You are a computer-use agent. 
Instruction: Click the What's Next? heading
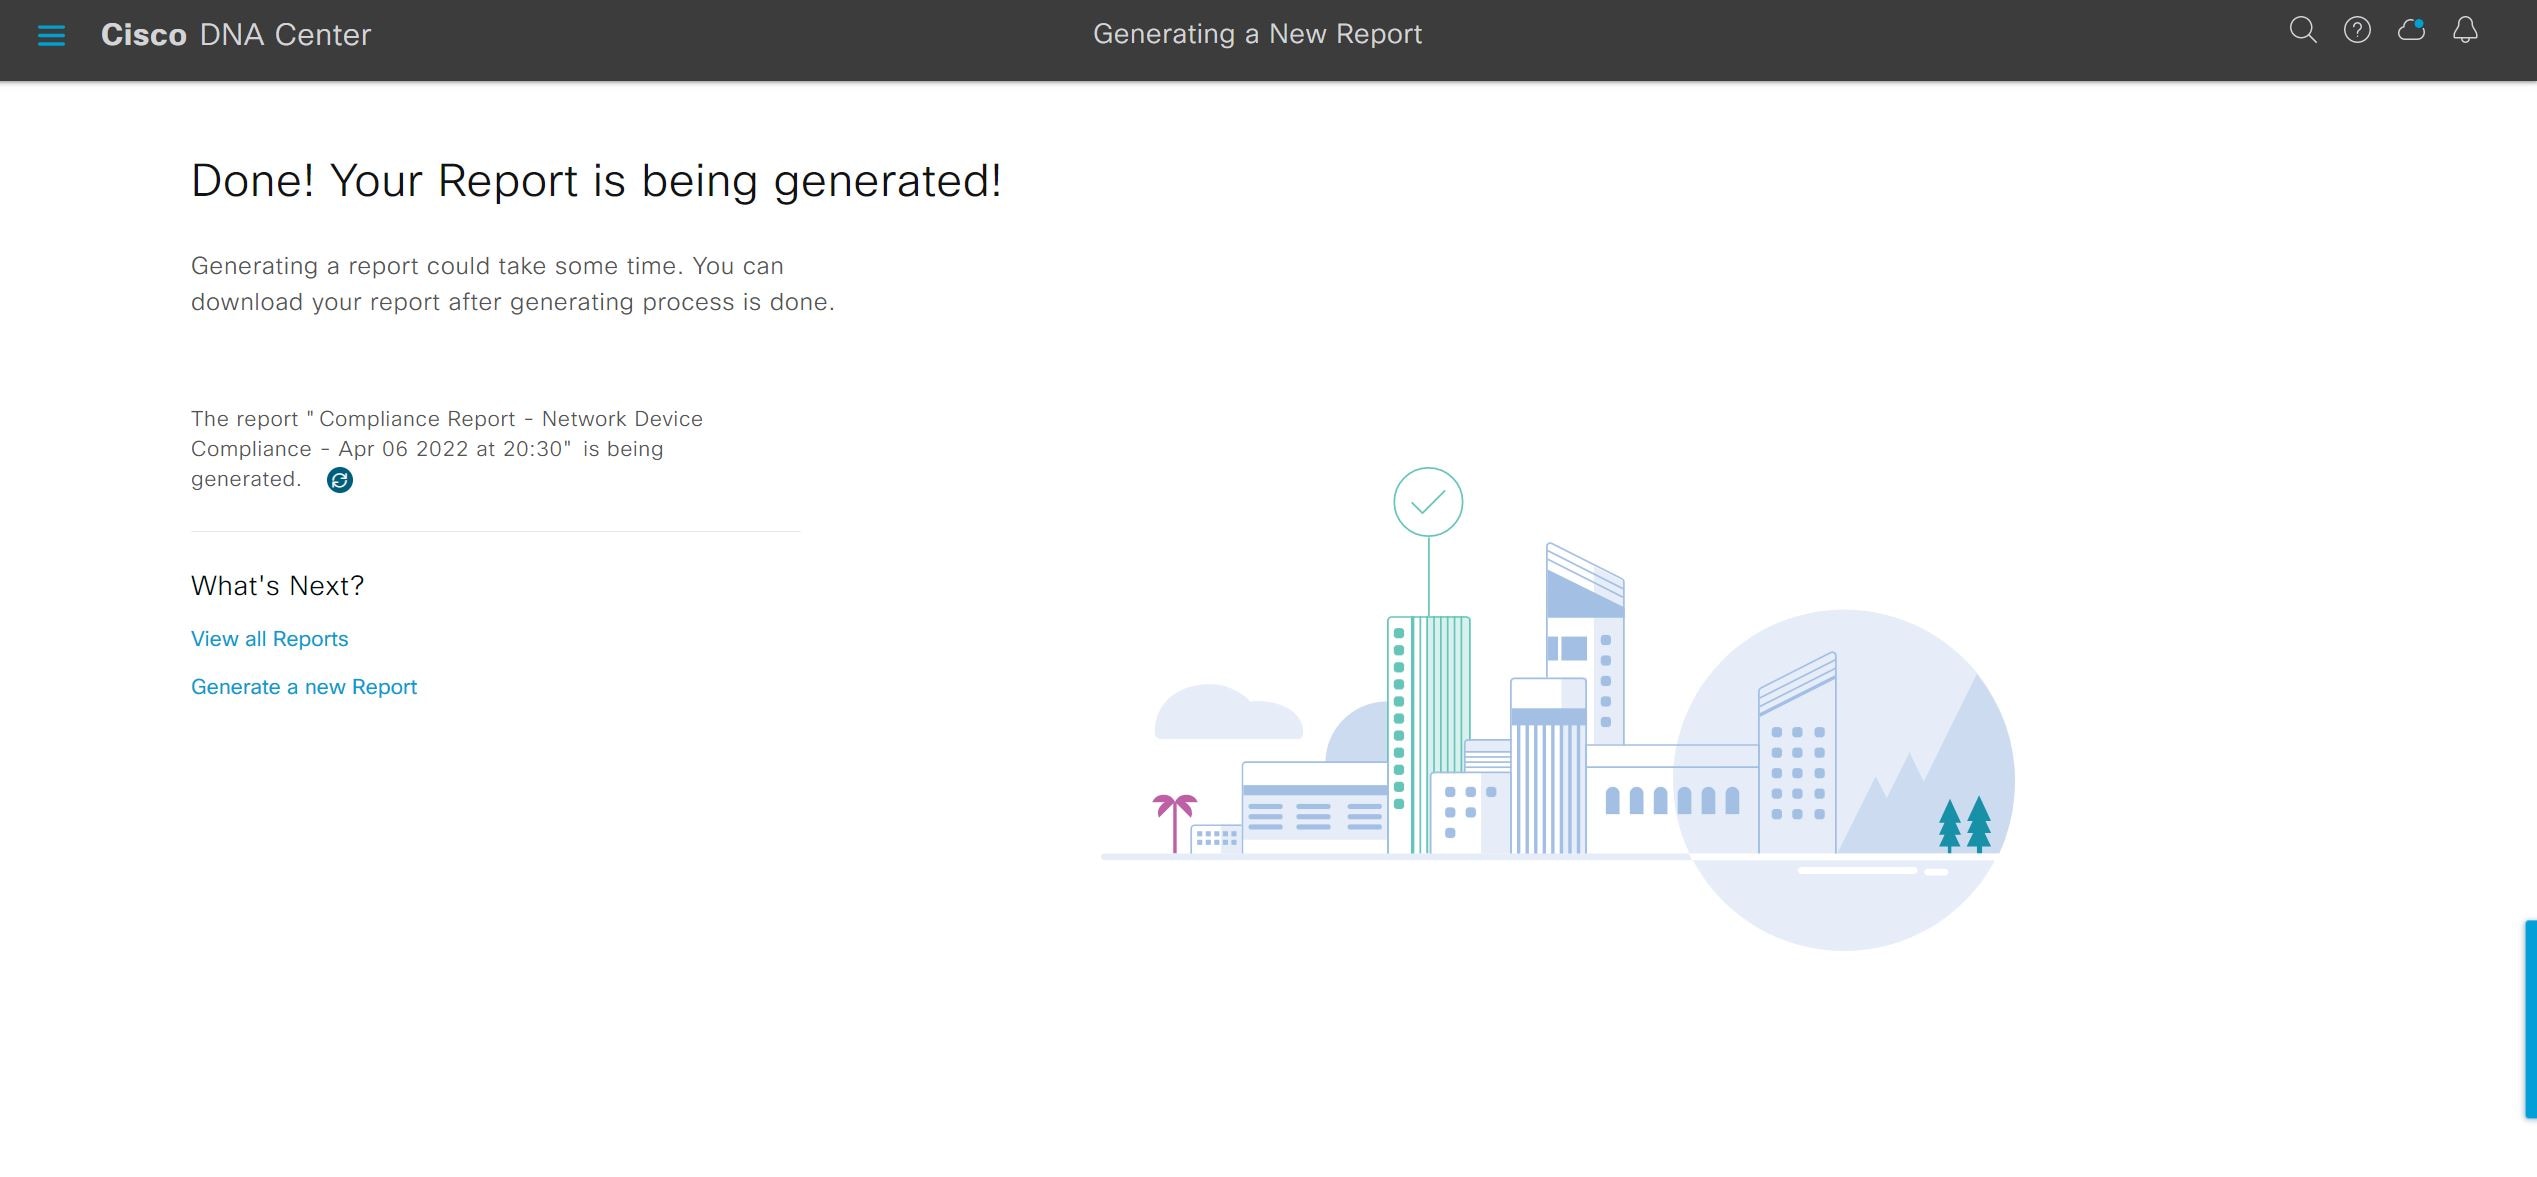(277, 586)
